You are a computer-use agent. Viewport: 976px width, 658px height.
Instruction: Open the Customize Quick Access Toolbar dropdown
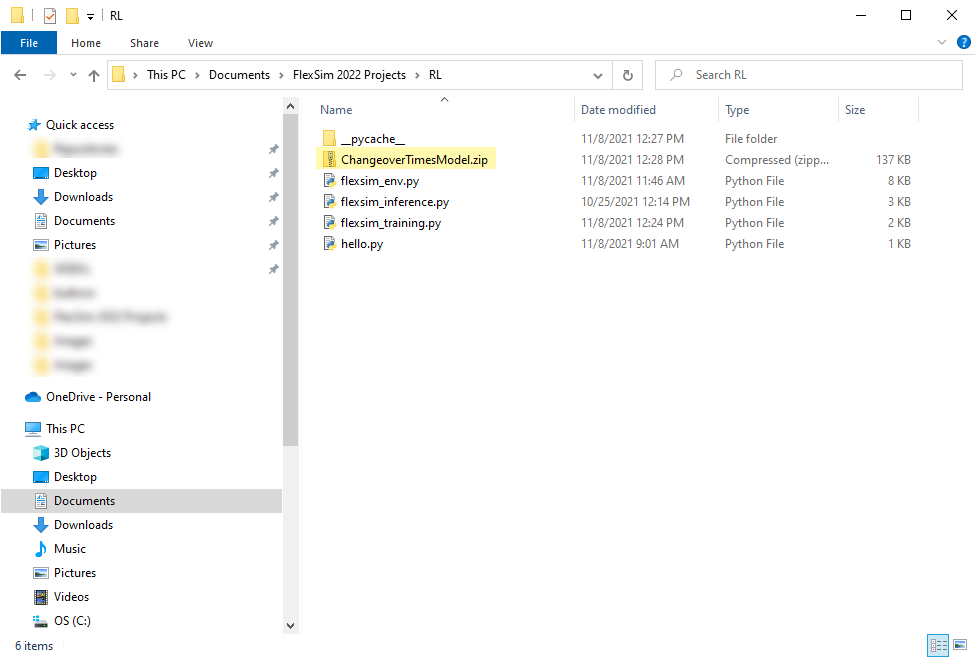pos(90,16)
